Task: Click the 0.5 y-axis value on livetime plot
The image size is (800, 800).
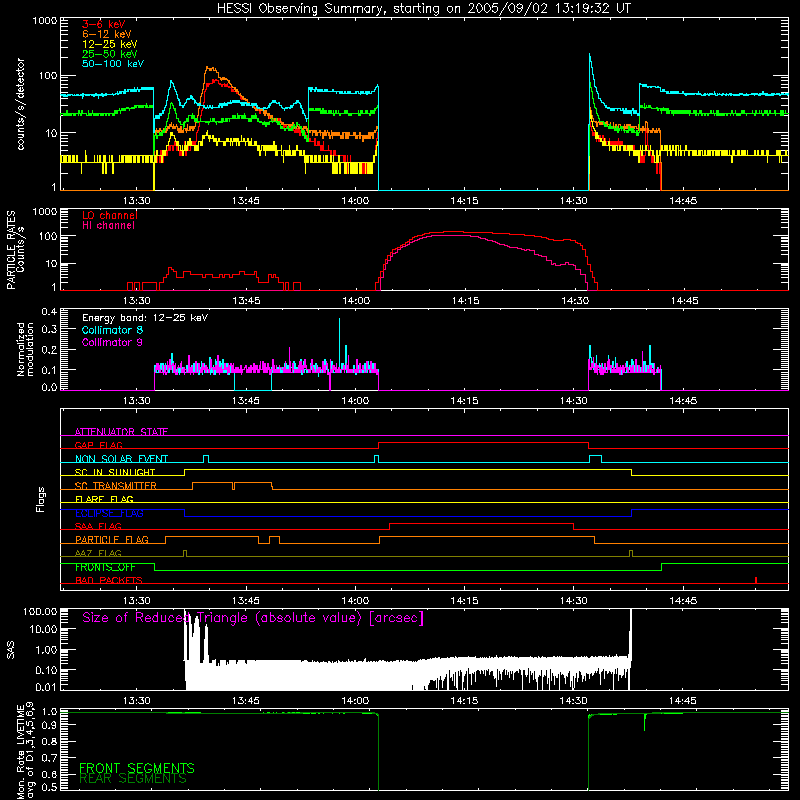Action: point(49,787)
